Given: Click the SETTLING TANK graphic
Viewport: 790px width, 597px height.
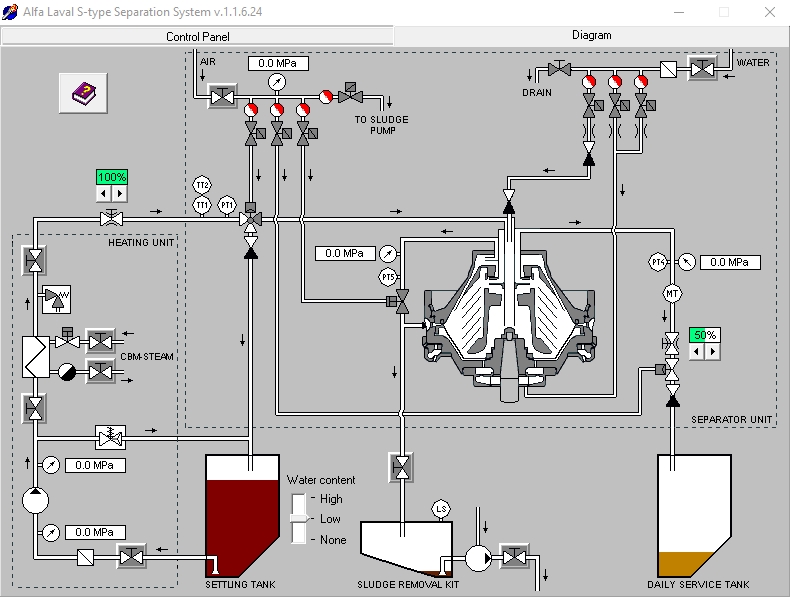Looking at the screenshot, I should click(242, 516).
